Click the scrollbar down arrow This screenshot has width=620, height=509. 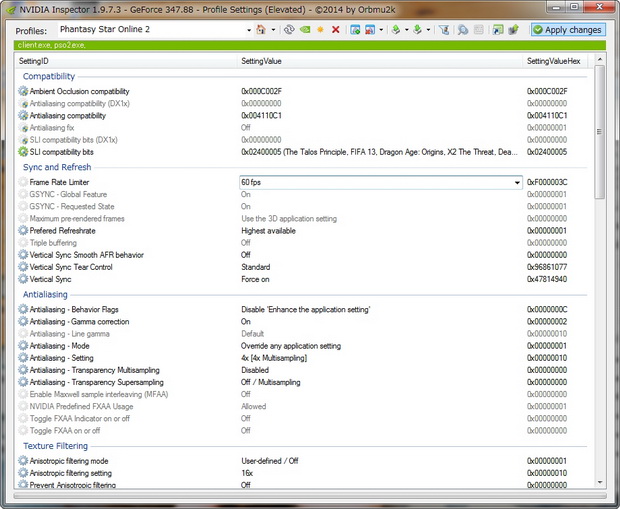[x=599, y=482]
